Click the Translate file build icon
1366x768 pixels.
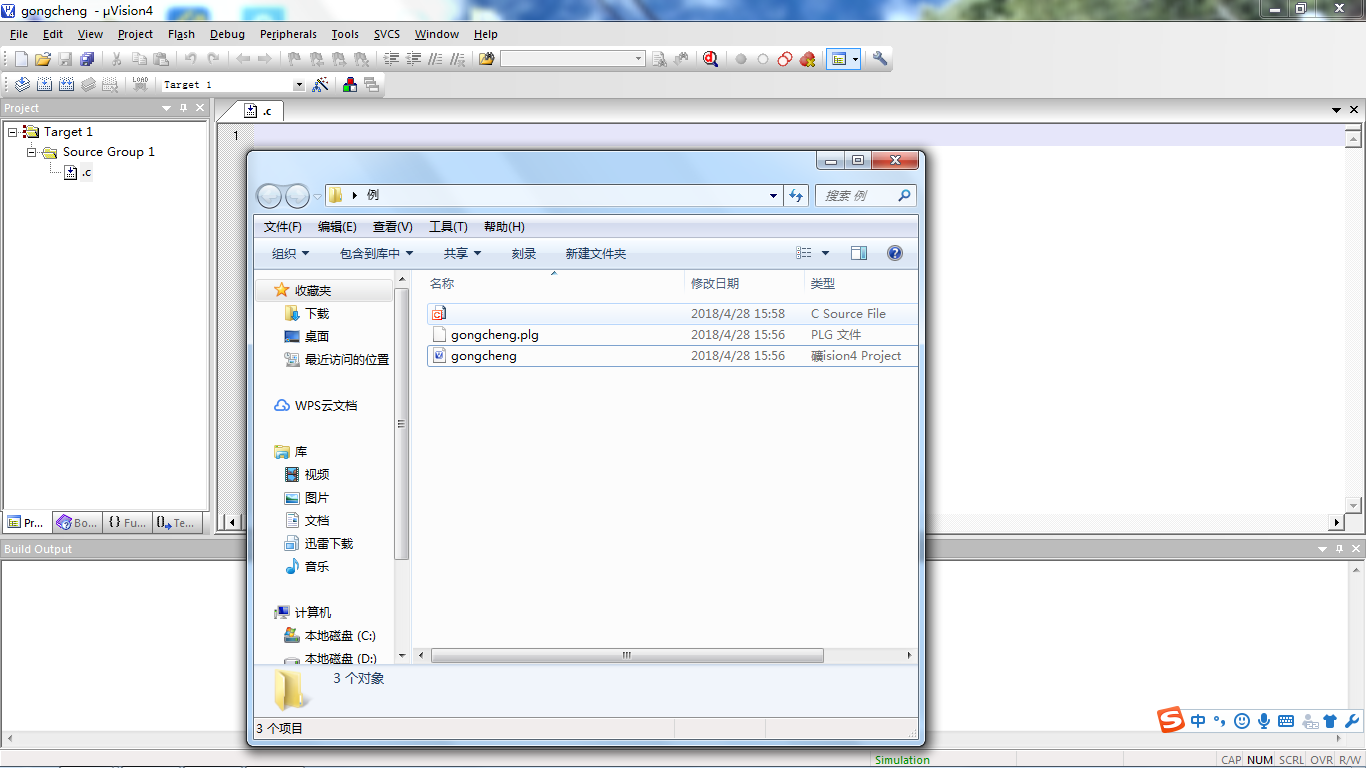(x=21, y=85)
